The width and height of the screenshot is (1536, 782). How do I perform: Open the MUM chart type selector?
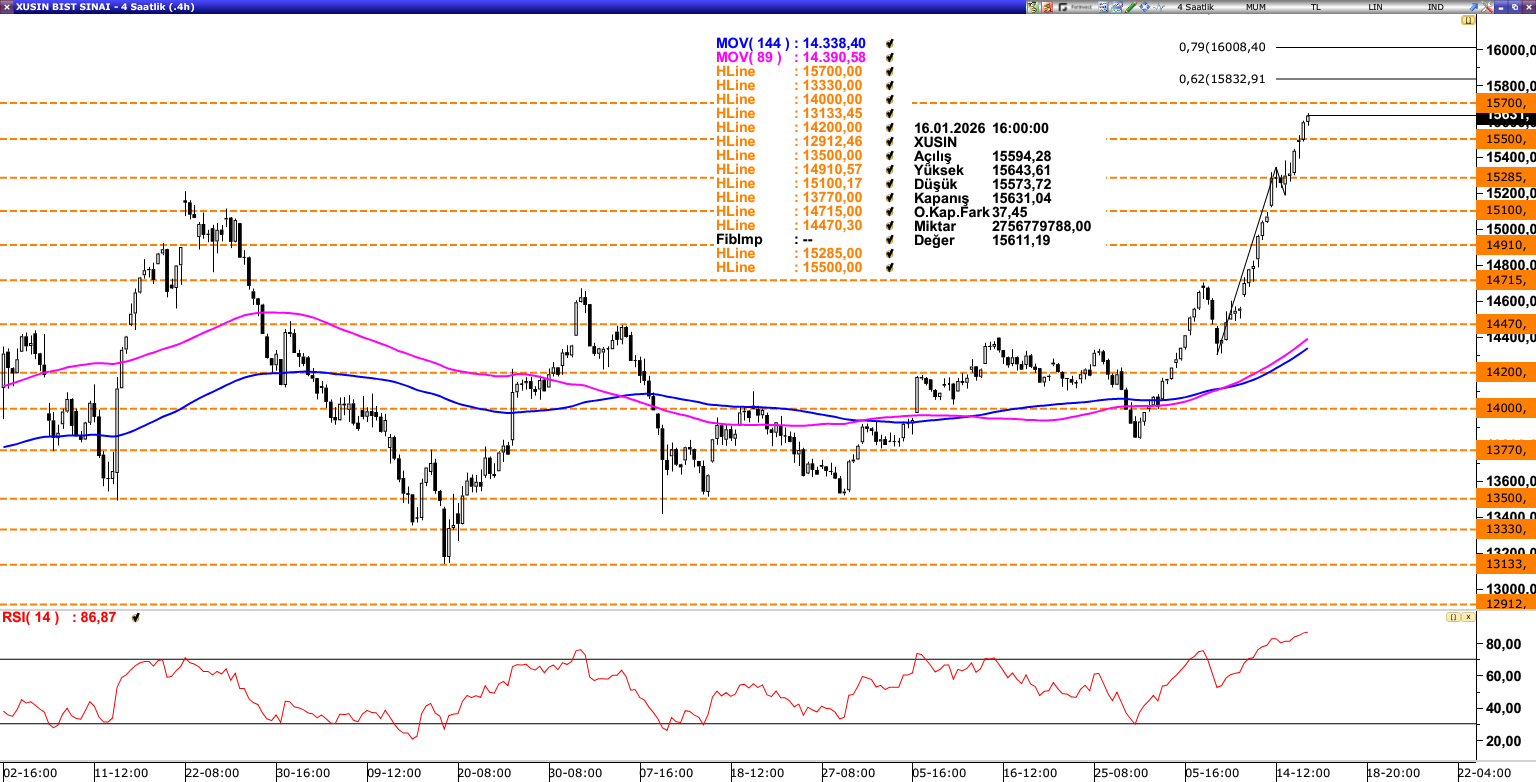pyautogui.click(x=1256, y=7)
